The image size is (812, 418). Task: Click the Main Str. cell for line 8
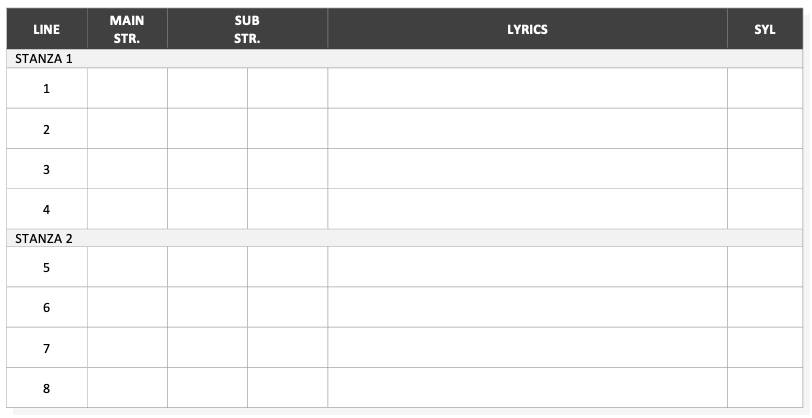tap(127, 388)
